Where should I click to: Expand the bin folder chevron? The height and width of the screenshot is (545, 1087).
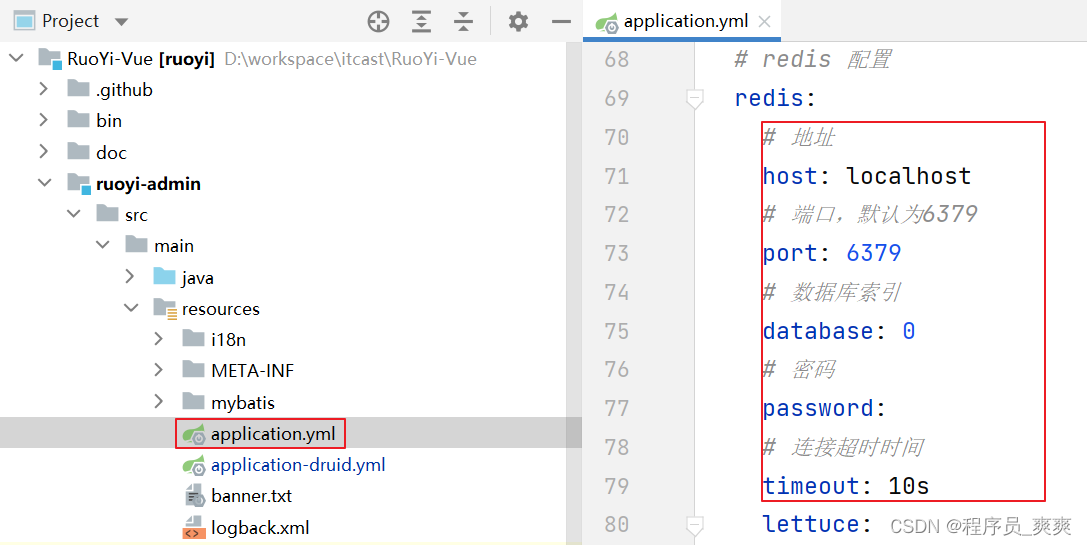pos(44,120)
